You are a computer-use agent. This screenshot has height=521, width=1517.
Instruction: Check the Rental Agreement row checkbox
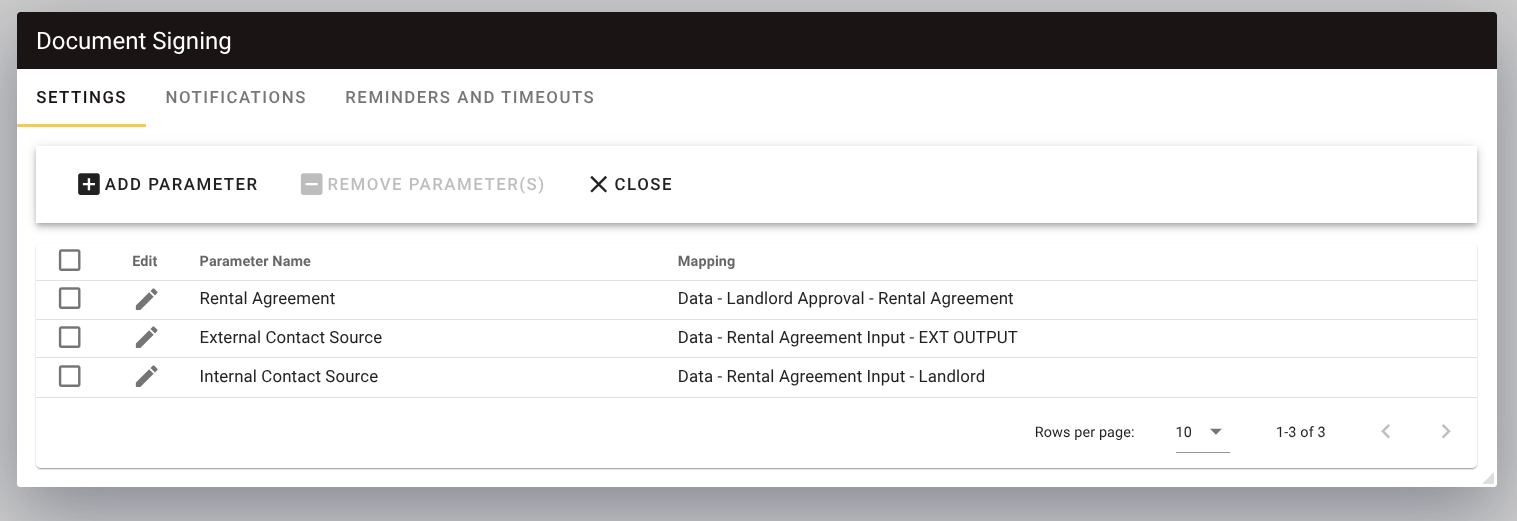69,298
